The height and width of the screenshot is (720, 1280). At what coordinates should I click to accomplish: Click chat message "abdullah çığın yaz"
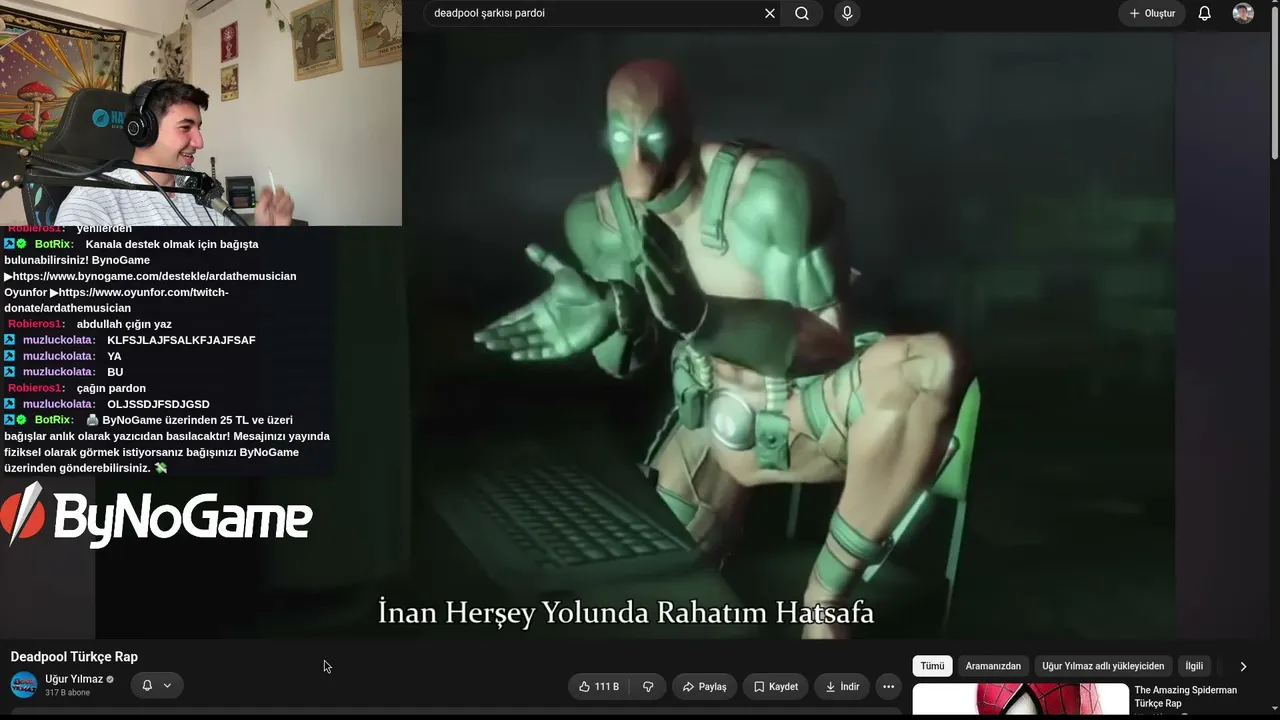[x=124, y=324]
